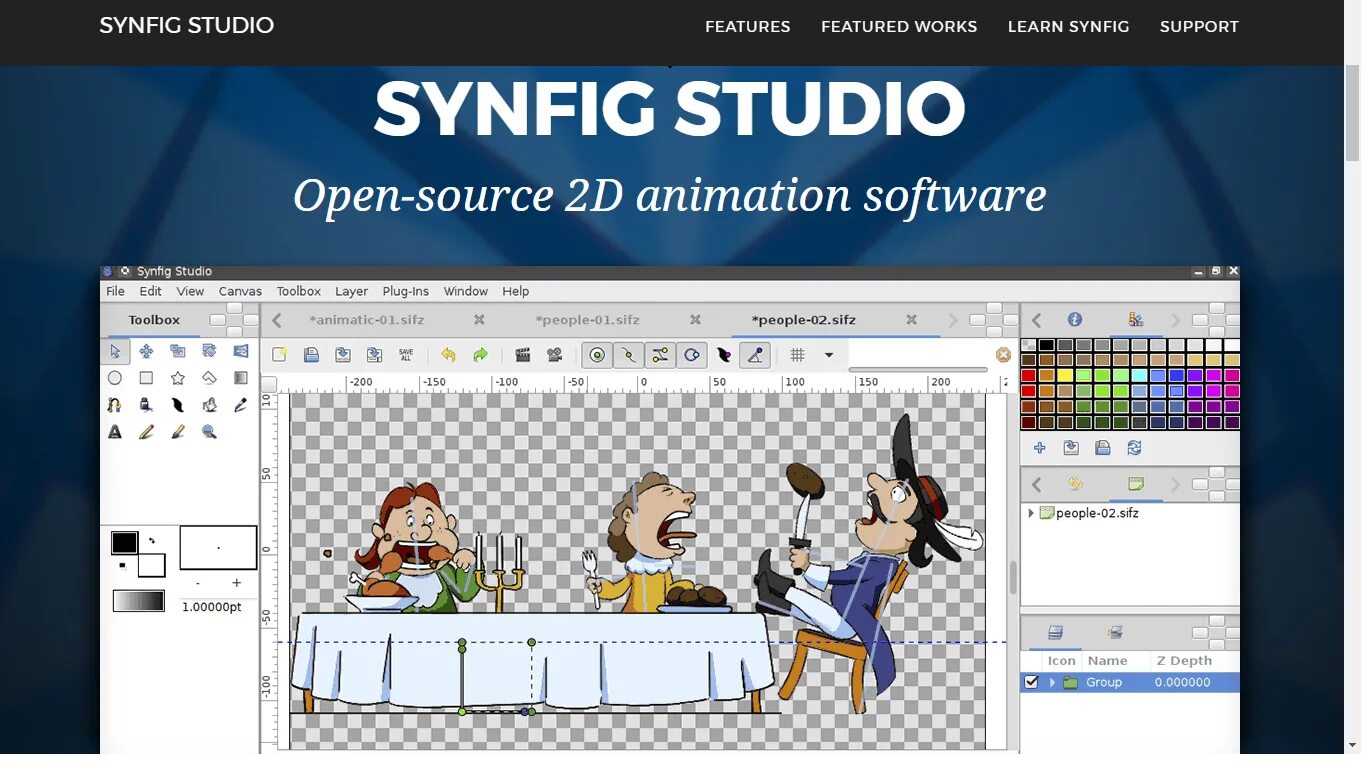Click the white fill color swatch

point(151,565)
